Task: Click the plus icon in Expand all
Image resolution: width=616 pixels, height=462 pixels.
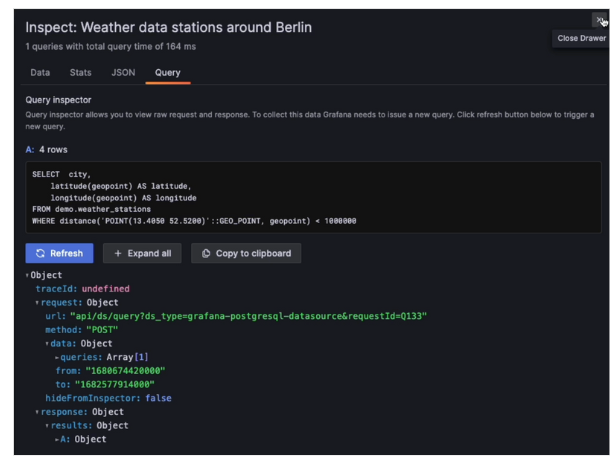Action: pos(117,253)
